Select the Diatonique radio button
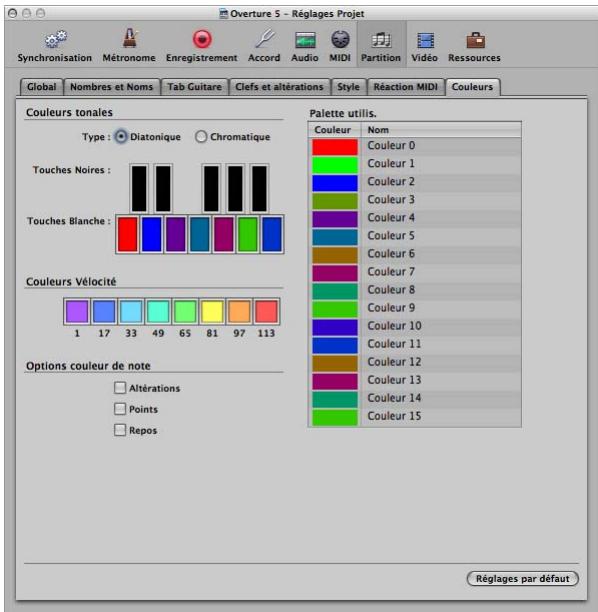Viewport: 598px width, 612px height. pyautogui.click(x=121, y=137)
